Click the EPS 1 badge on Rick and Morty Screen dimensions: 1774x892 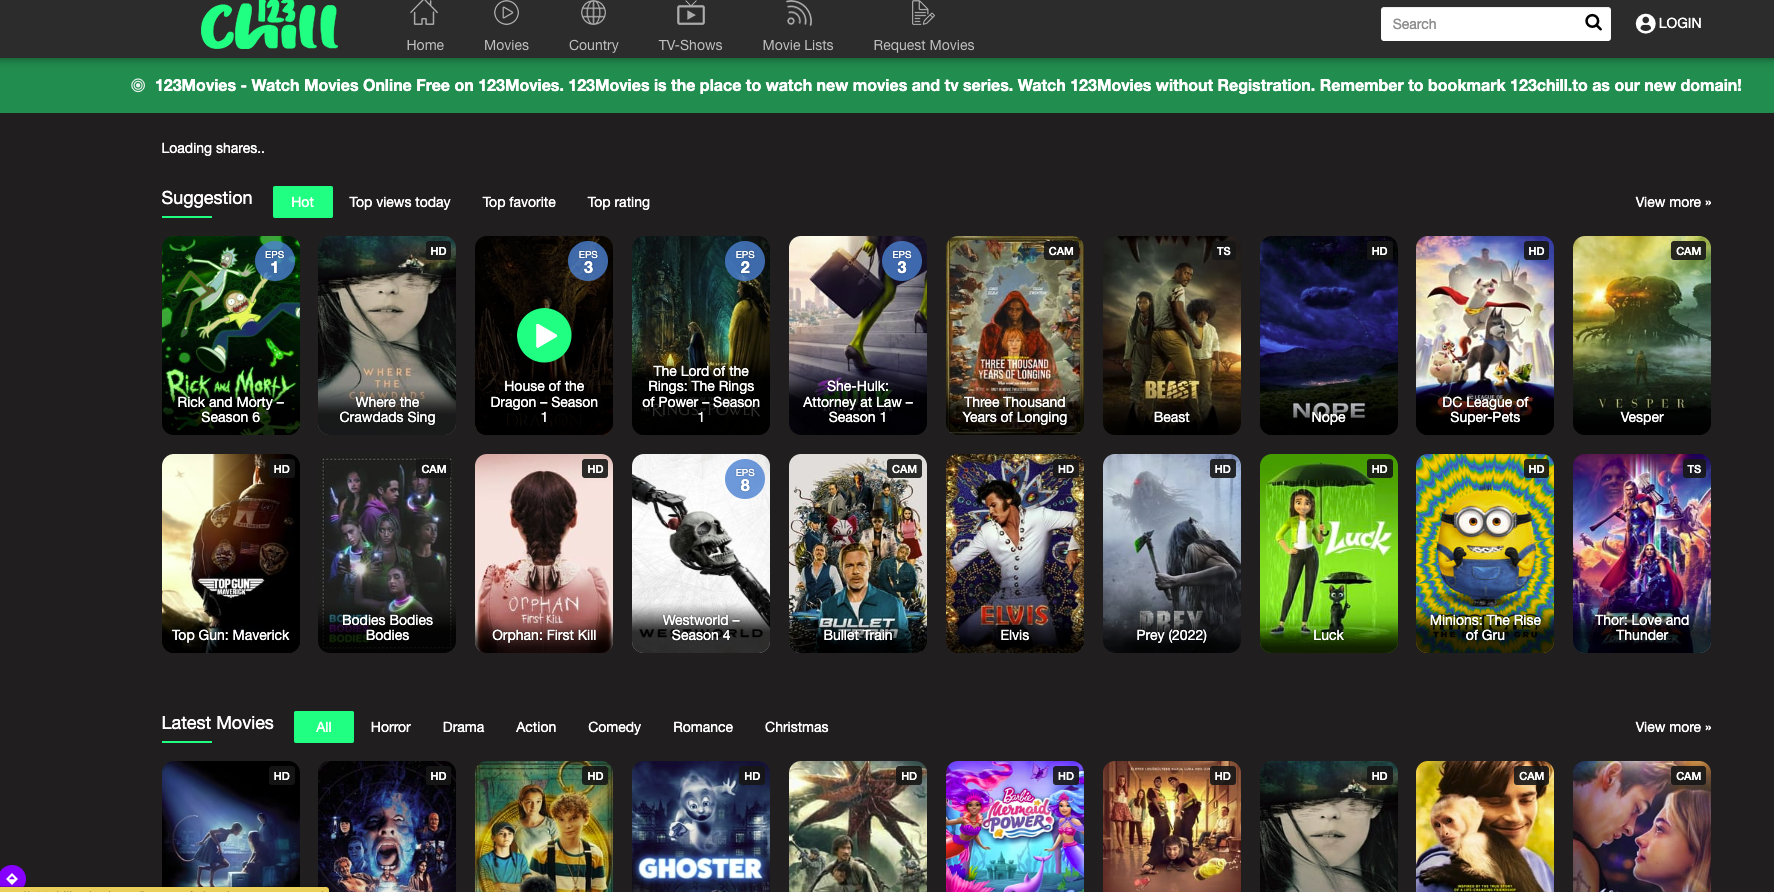(x=274, y=260)
